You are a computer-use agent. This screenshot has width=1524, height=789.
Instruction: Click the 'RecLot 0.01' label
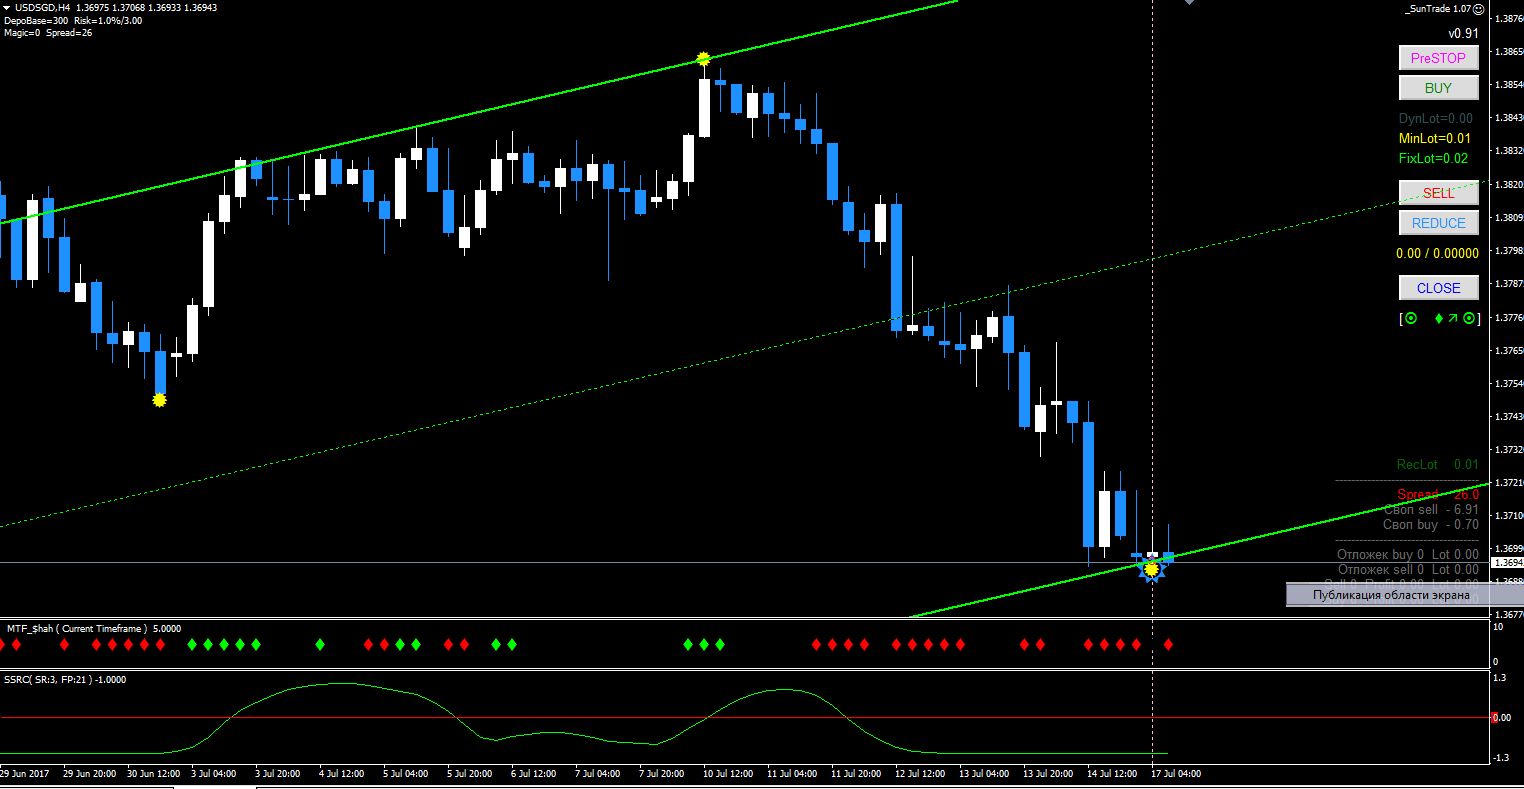[x=1437, y=465]
